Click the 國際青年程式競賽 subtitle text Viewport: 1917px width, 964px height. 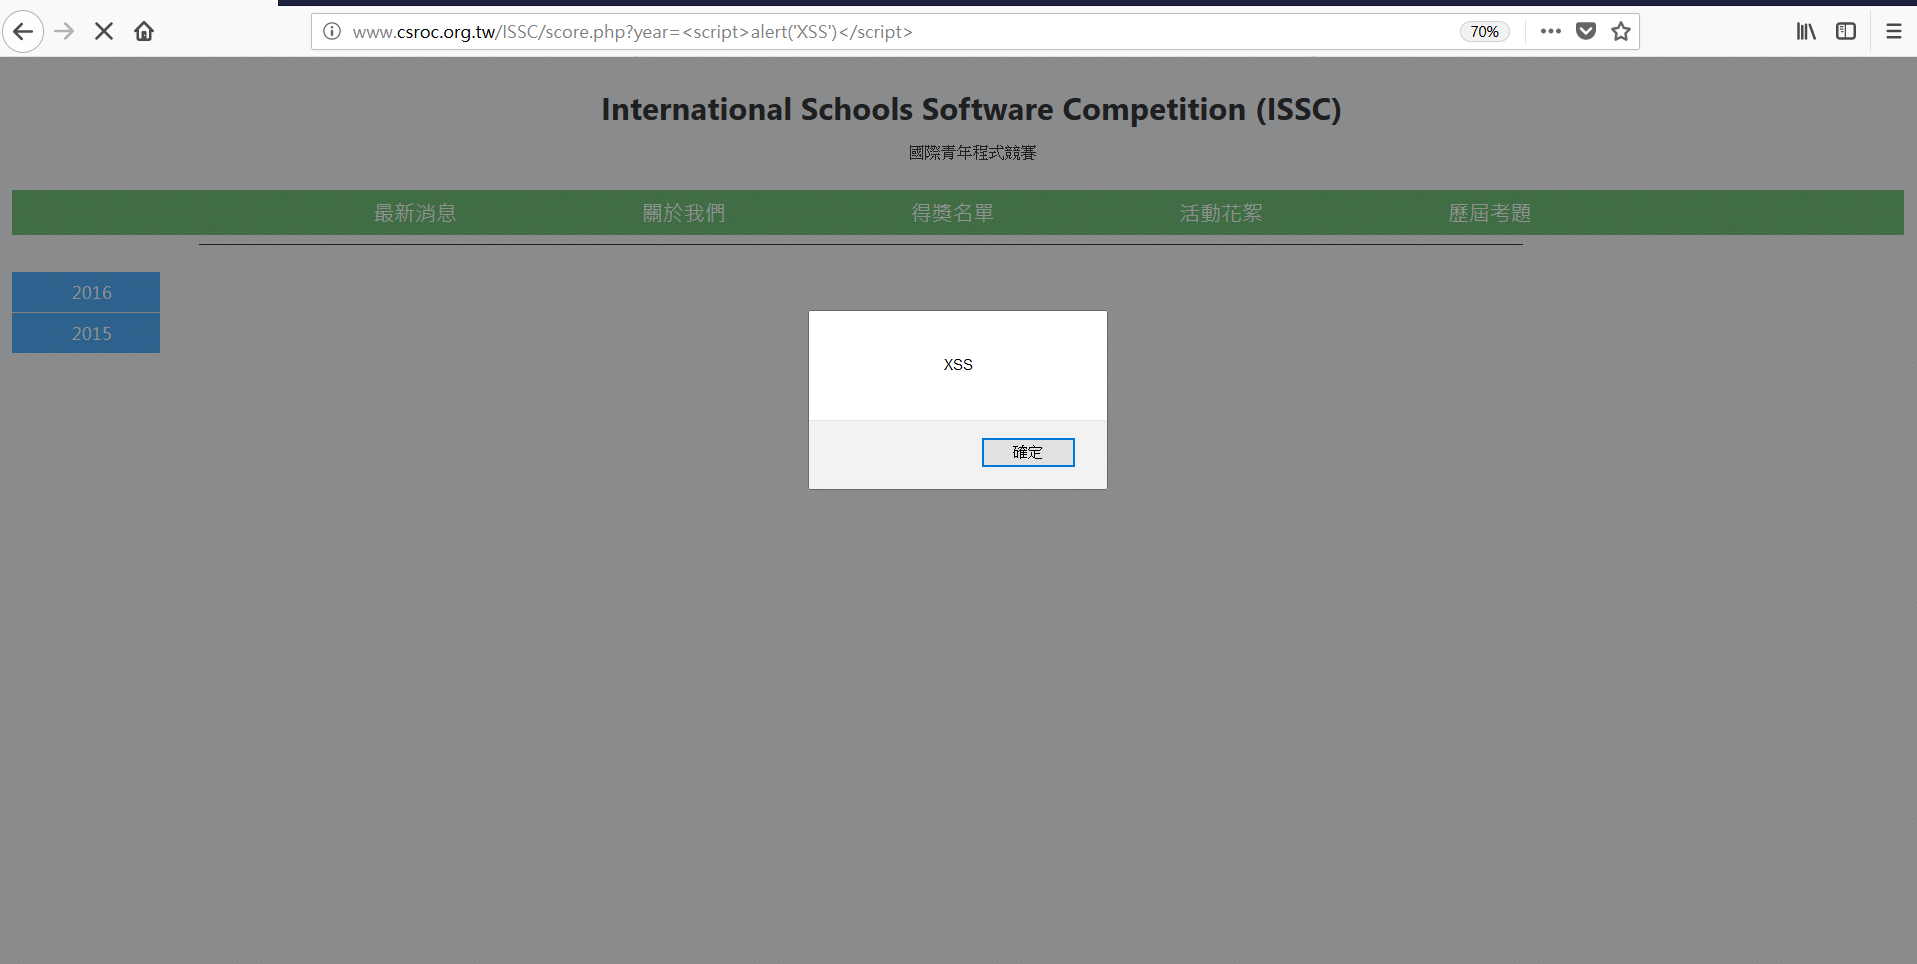click(x=972, y=153)
